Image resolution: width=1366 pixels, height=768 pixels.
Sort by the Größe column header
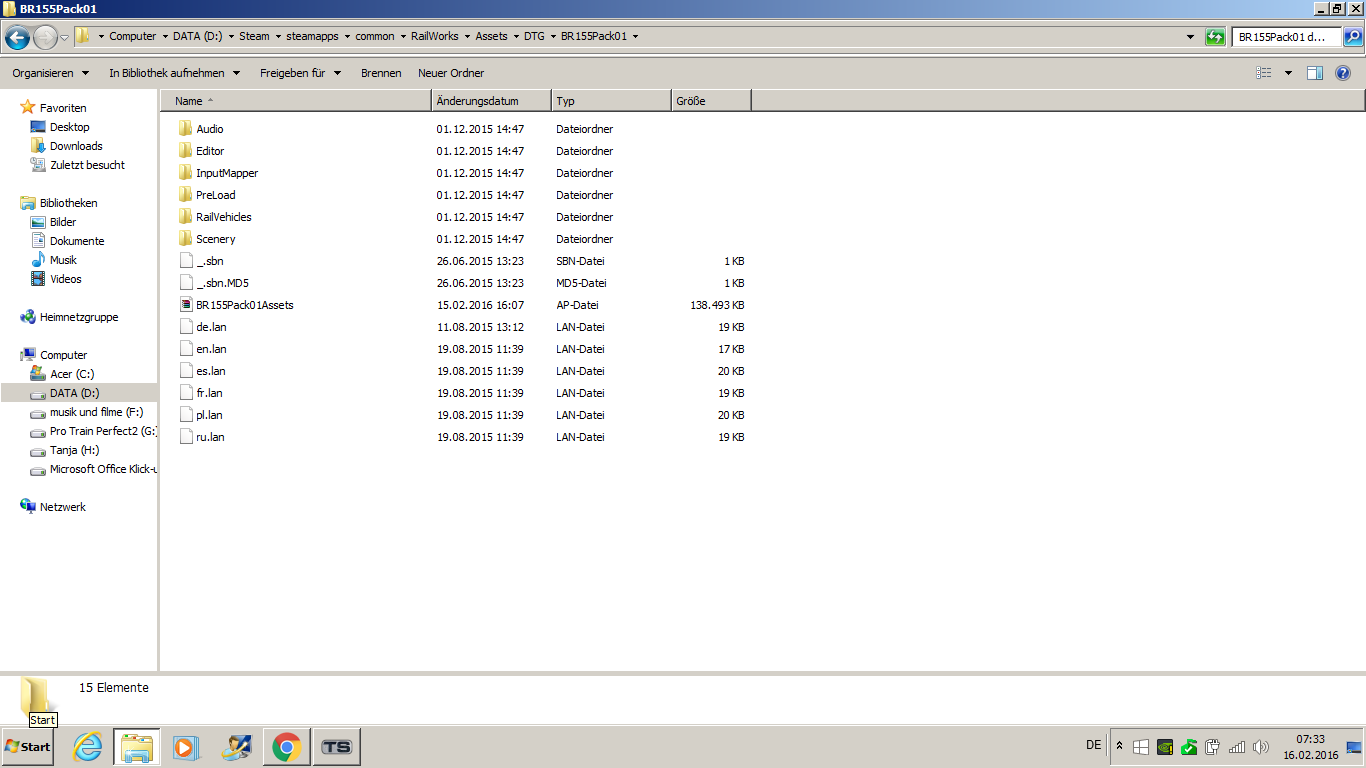pyautogui.click(x=711, y=101)
